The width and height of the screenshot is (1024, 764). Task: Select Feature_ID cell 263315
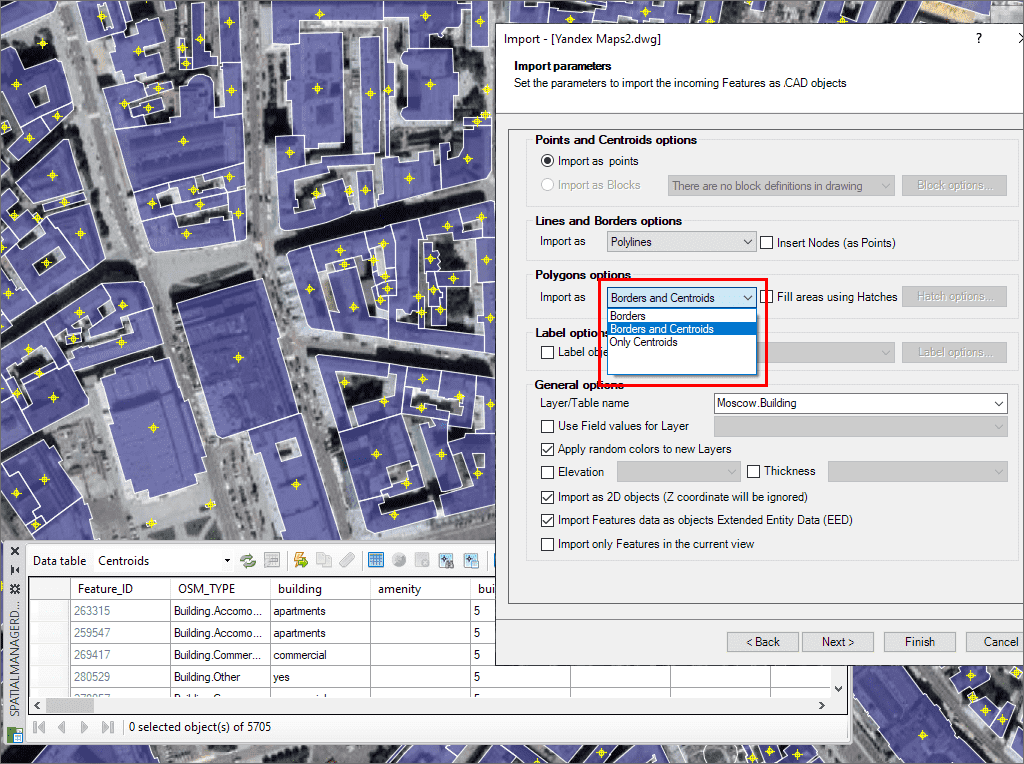tap(120, 611)
